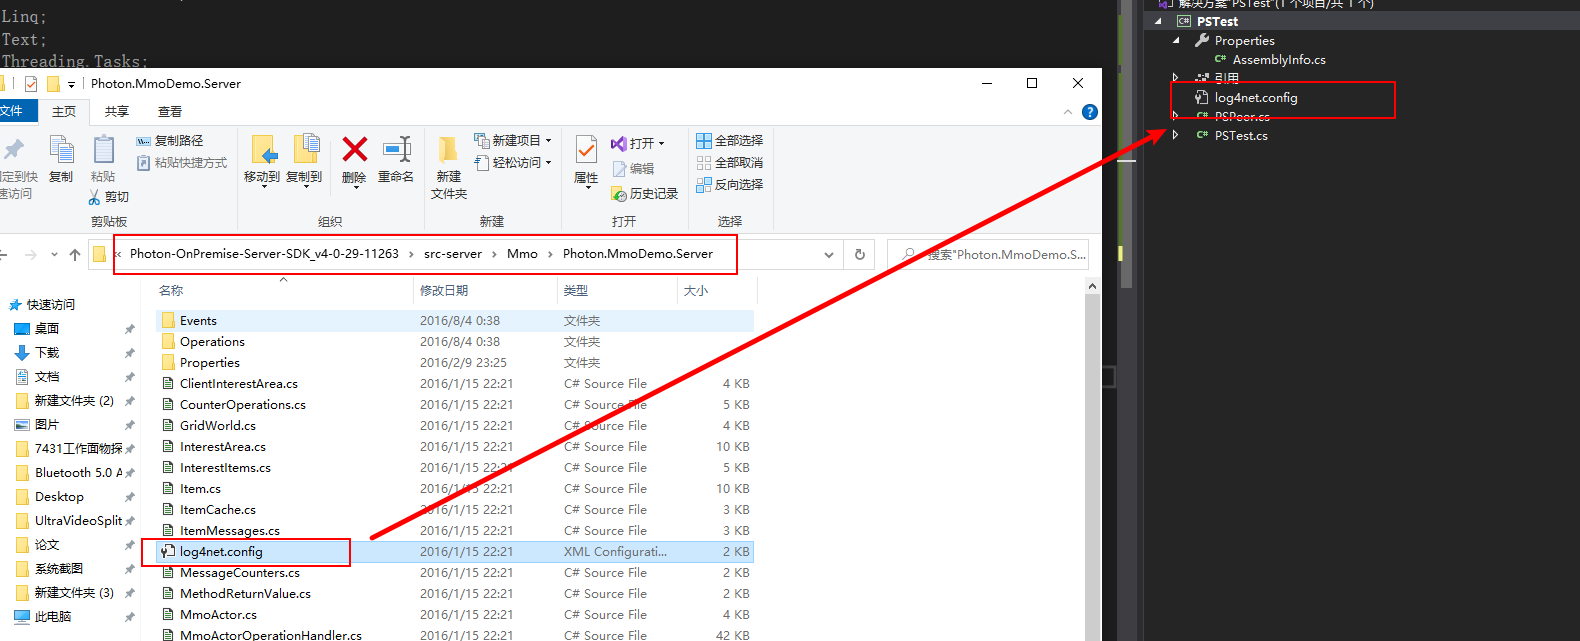Image resolution: width=1580 pixels, height=641 pixels.
Task: Open the New item (新建项目) dropdown
Action: 513,141
